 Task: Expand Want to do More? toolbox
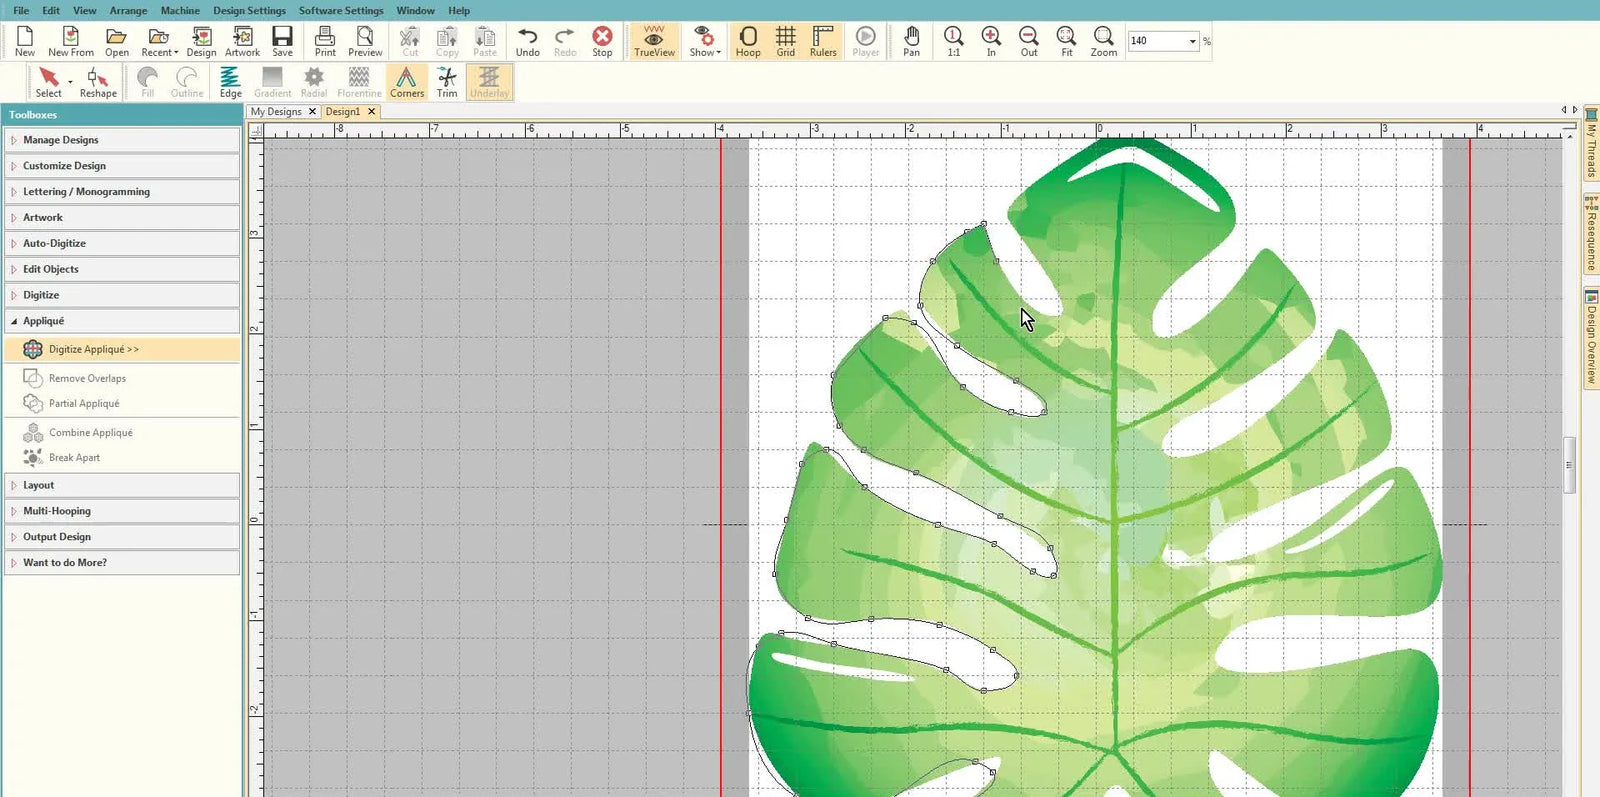click(x=122, y=563)
